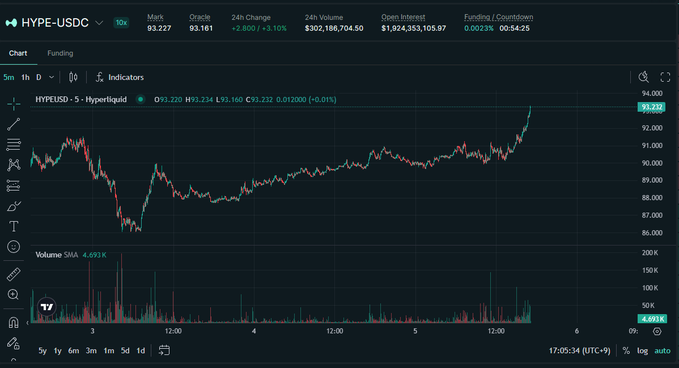This screenshot has width=679, height=368.
Task: Open the emoji icons tool
Action: [x=13, y=247]
